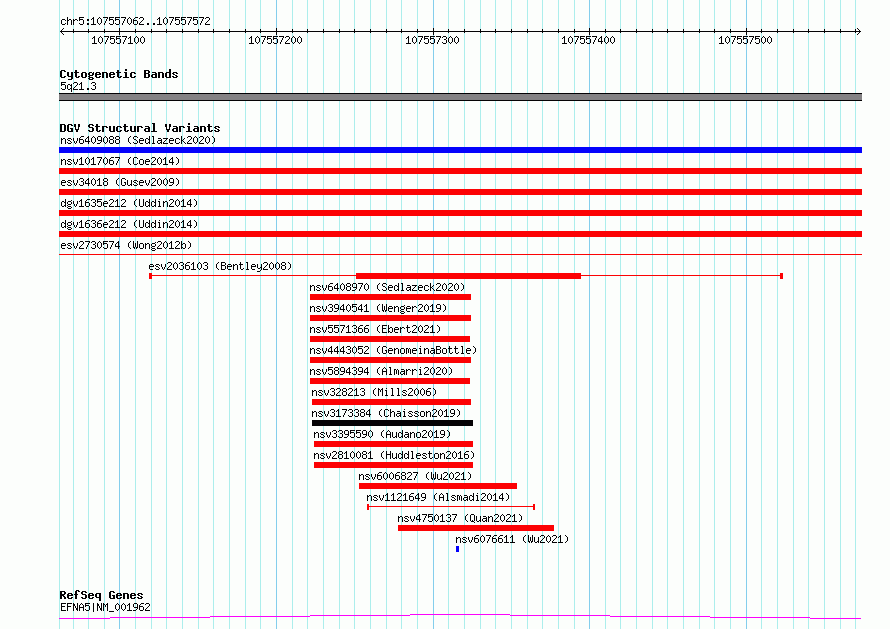The image size is (890, 629).
Task: Open the nsv5571366 (Ebert2021) entry
Action: [375, 329]
